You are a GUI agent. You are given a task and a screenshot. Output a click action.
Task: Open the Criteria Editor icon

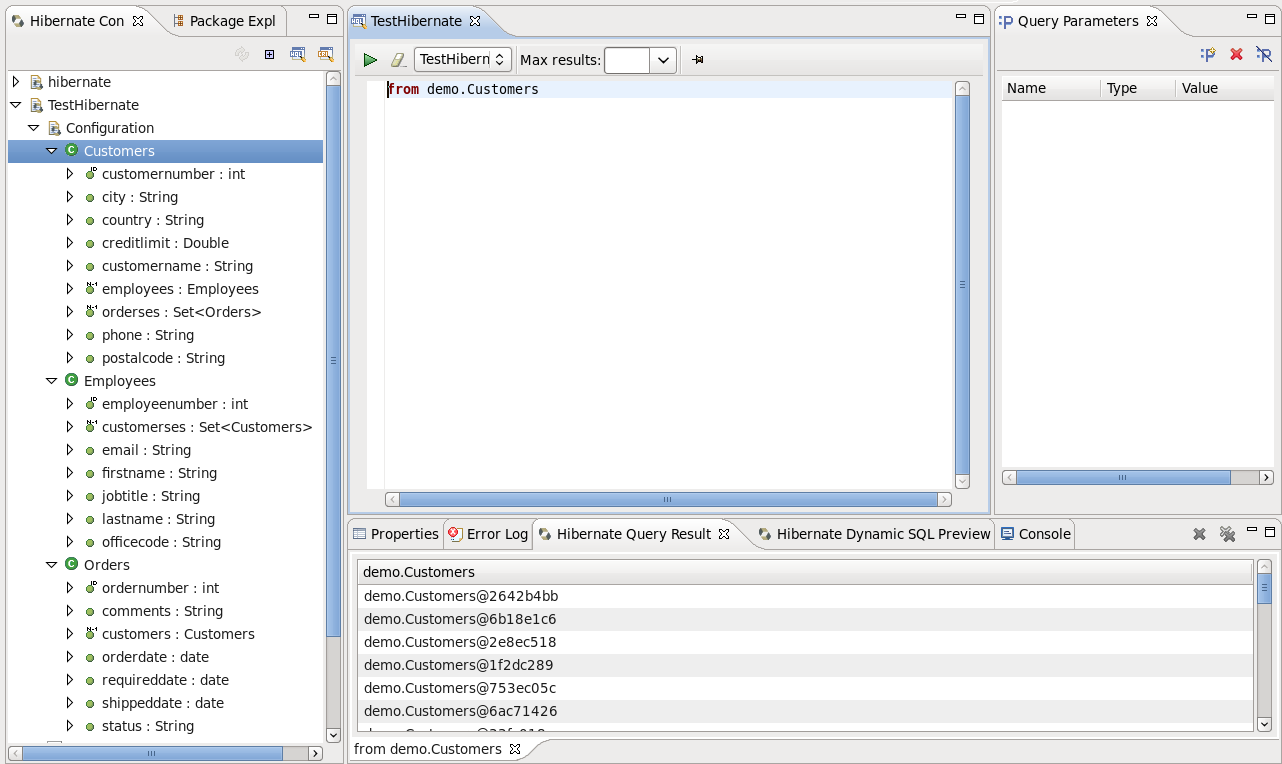pos(325,54)
